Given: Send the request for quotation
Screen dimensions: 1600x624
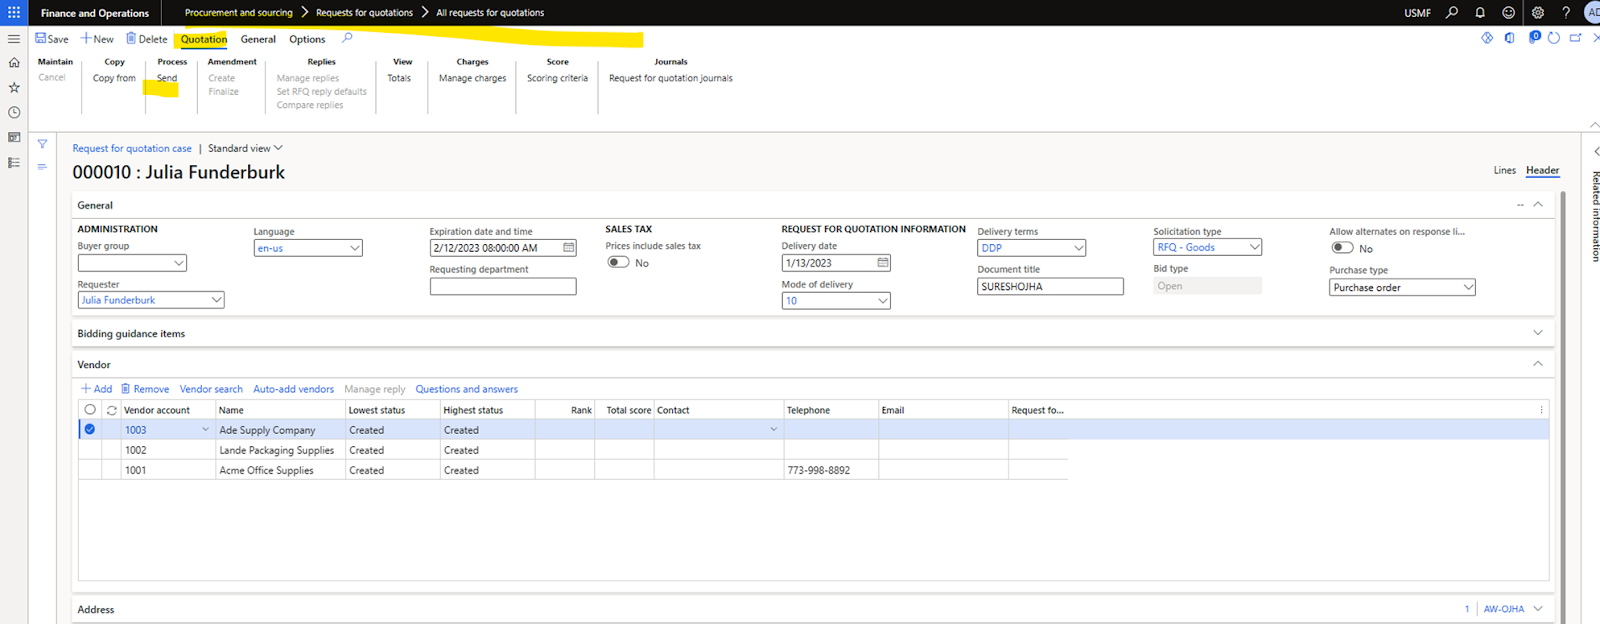Looking at the screenshot, I should 167,78.
